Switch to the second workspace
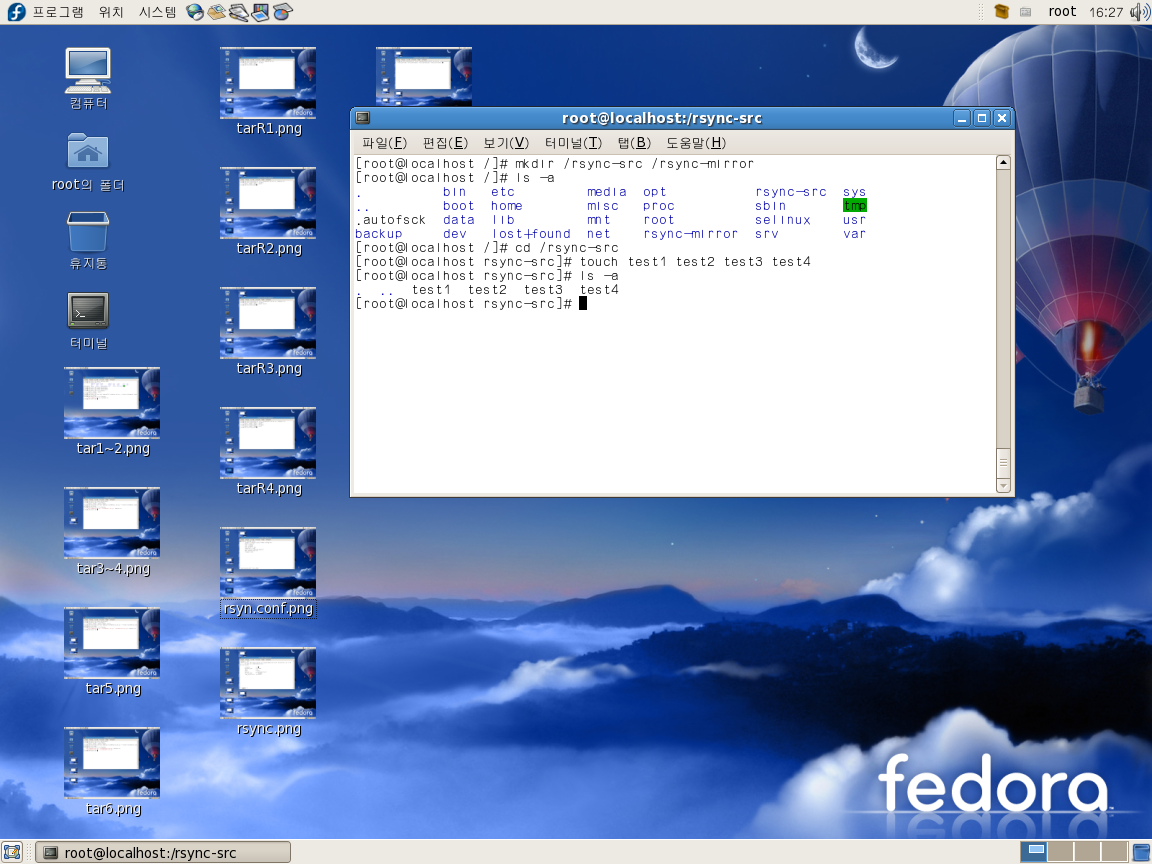This screenshot has height=864, width=1152. click(x=1061, y=852)
